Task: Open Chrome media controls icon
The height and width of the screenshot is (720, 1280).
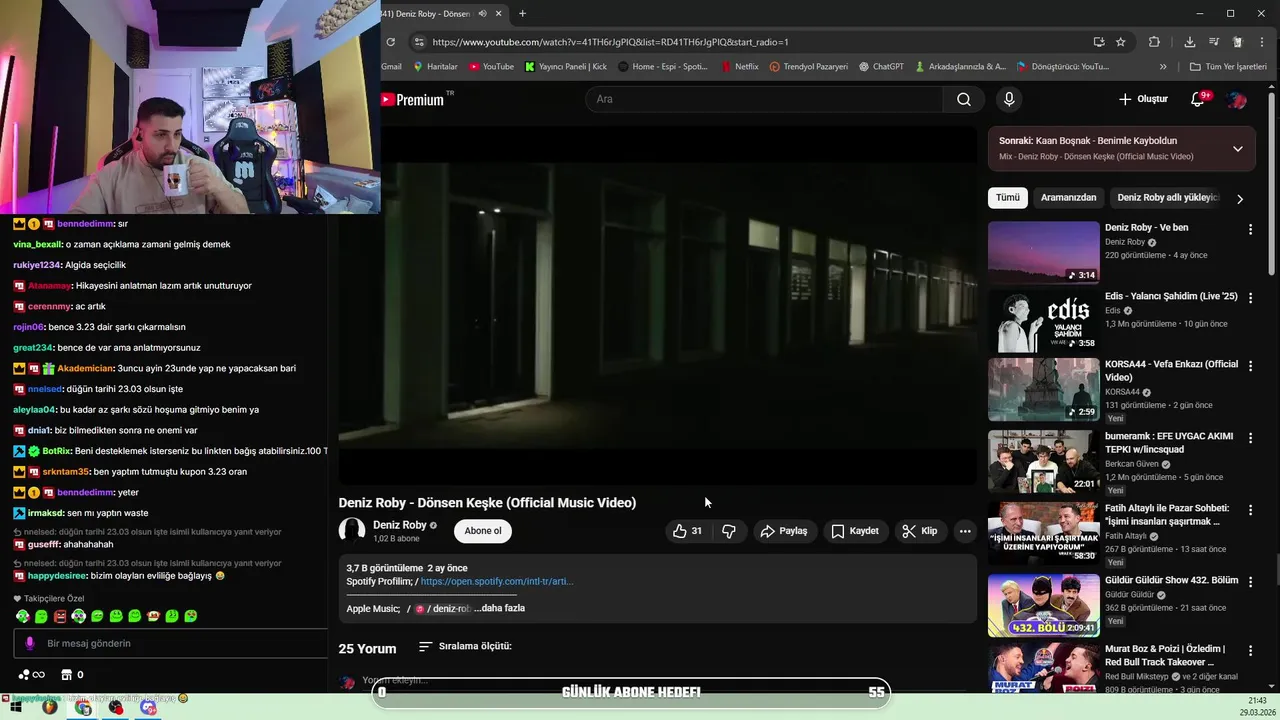Action: tap(1214, 42)
